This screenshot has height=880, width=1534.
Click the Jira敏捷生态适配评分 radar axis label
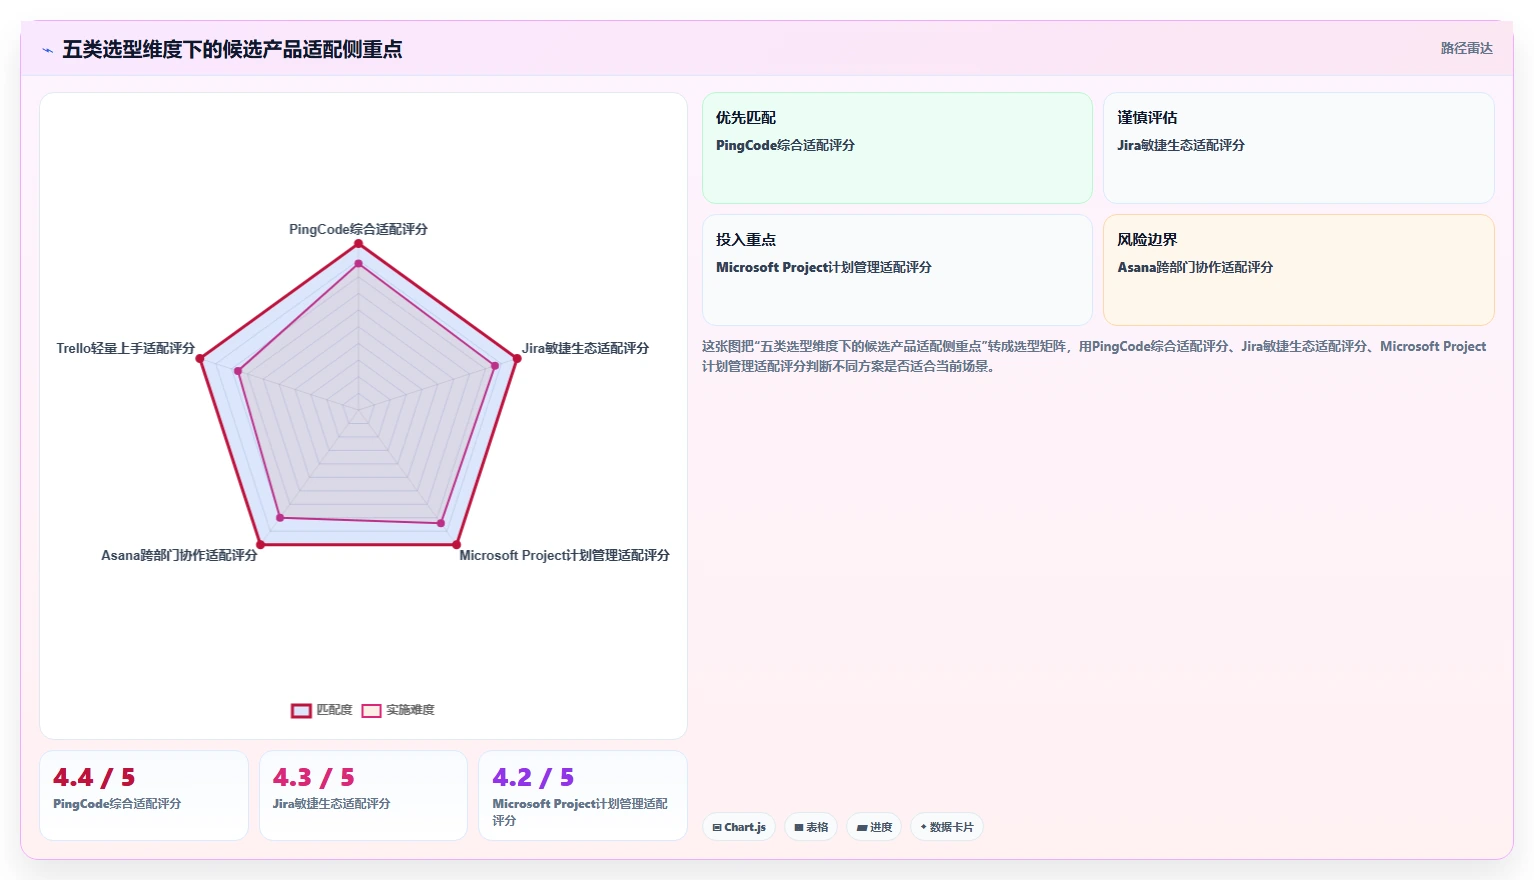click(x=585, y=348)
